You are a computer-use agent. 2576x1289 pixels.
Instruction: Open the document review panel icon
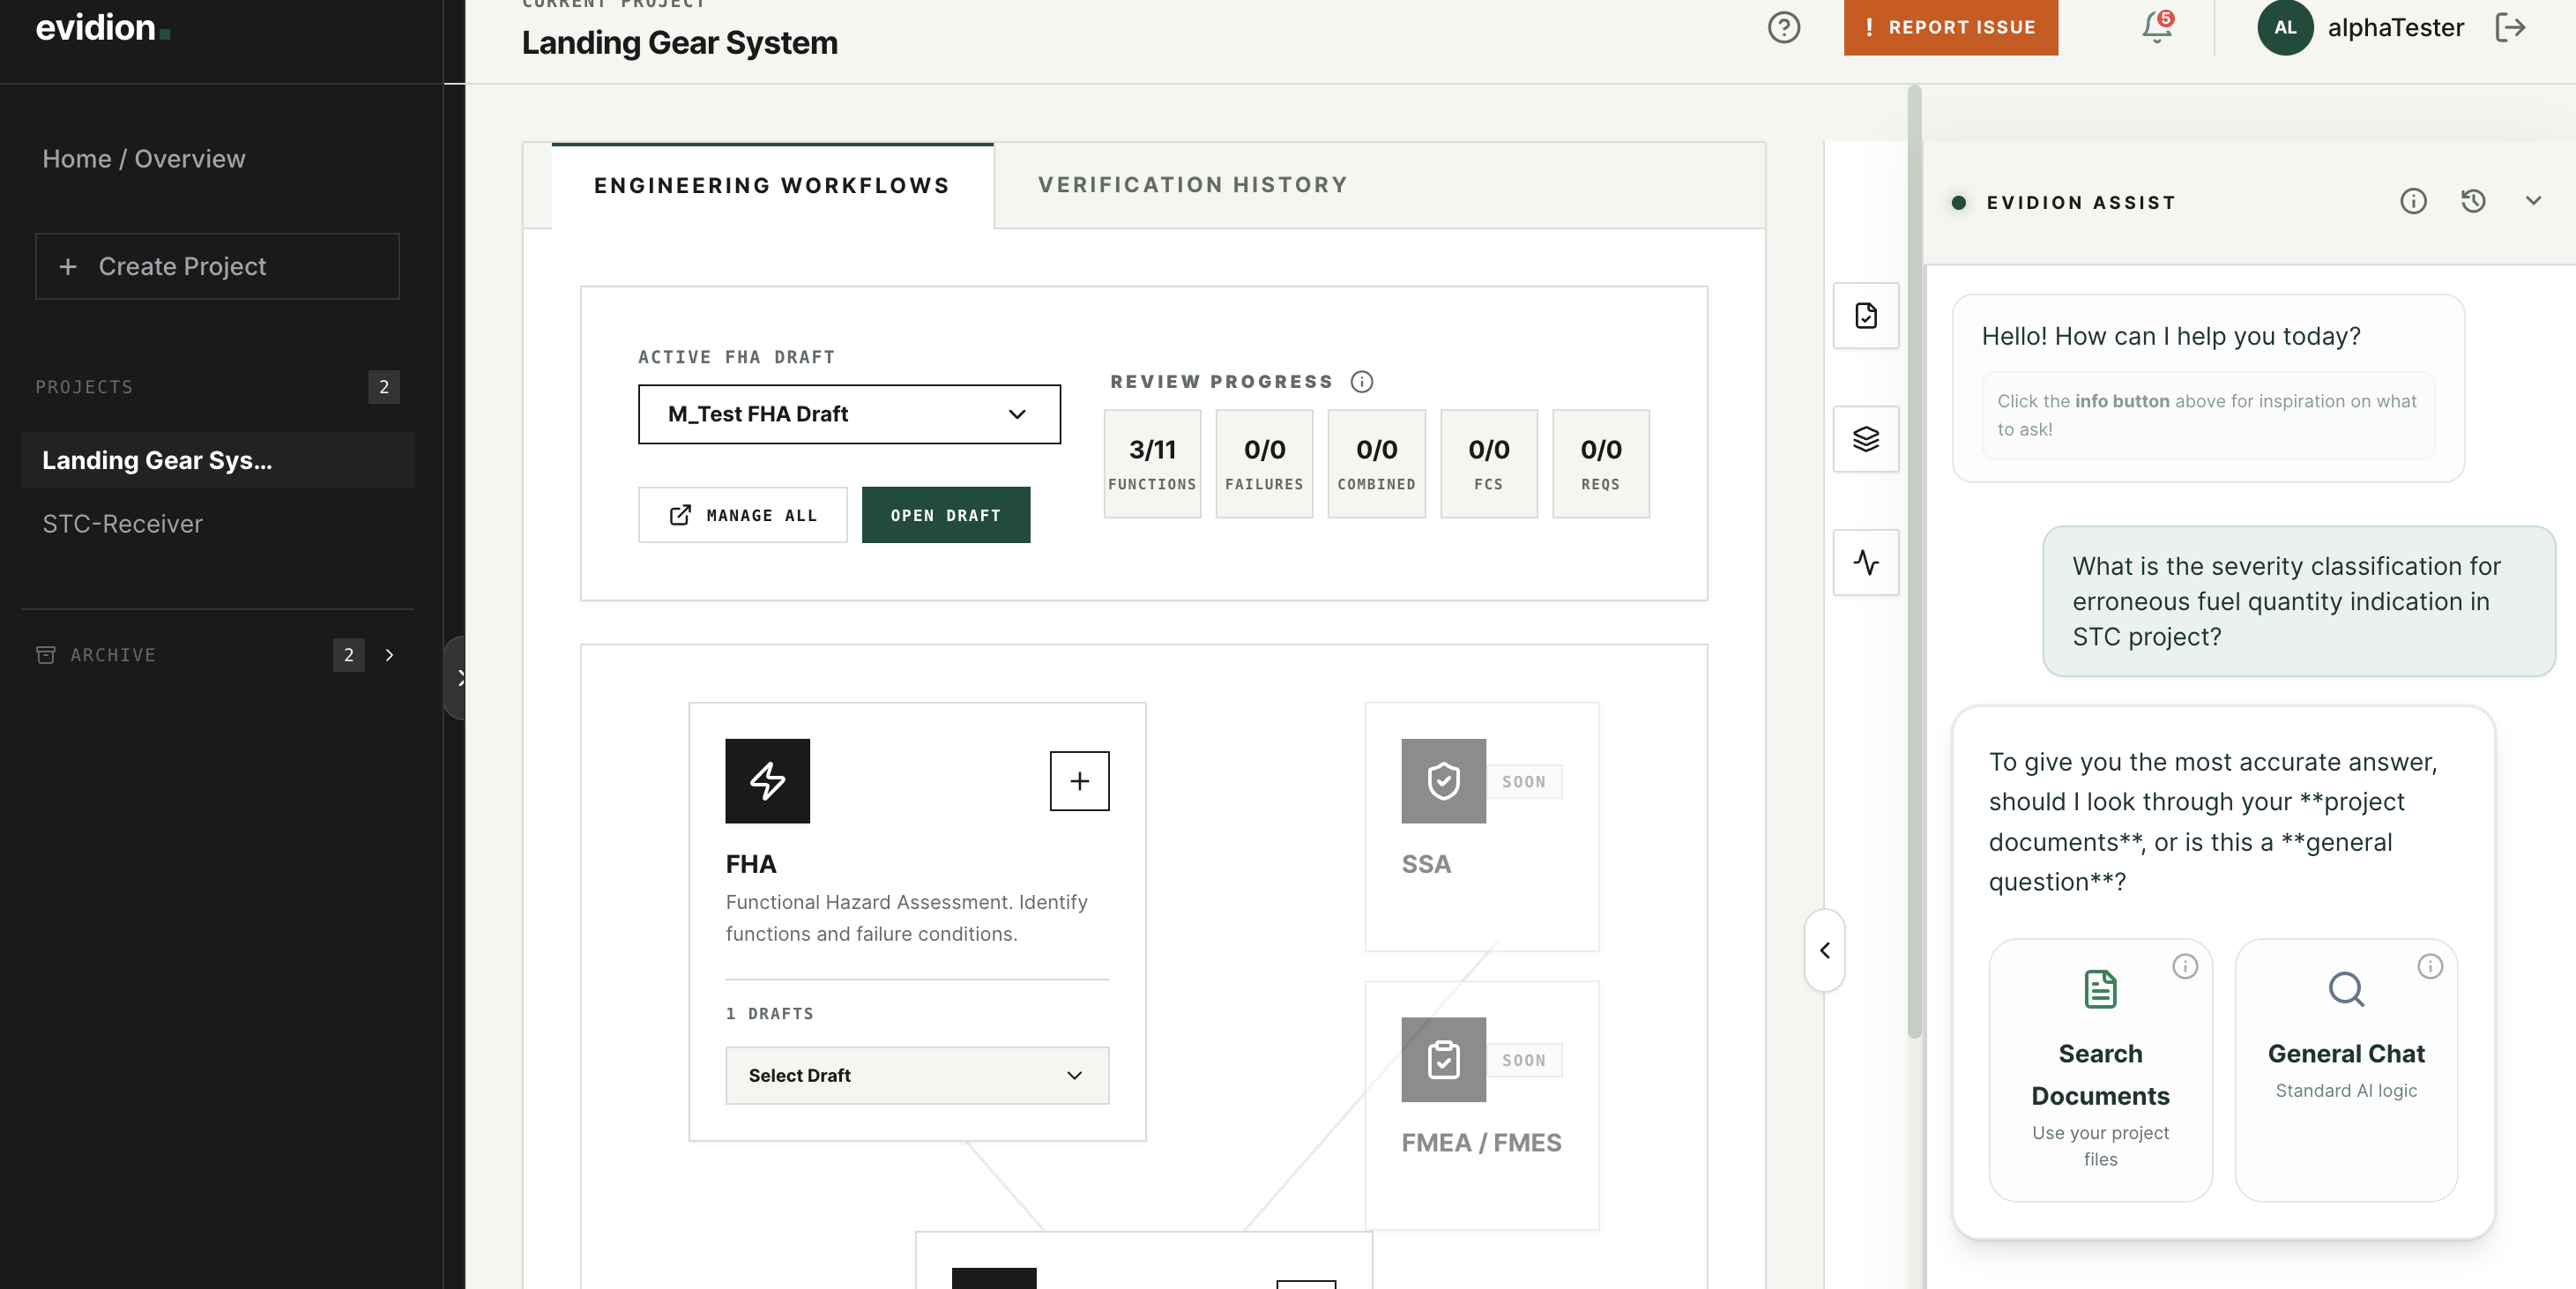click(1865, 316)
